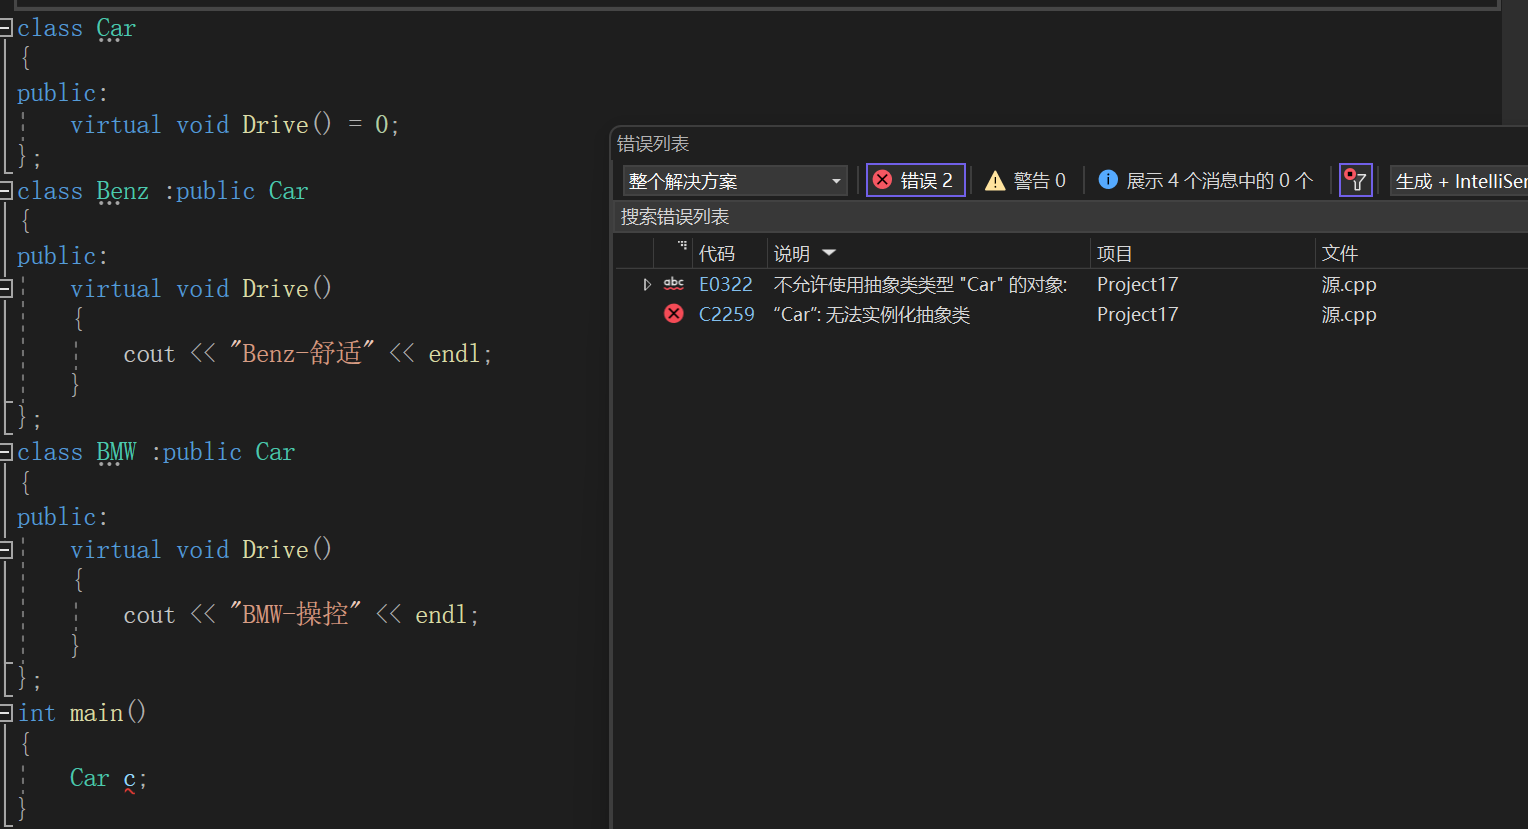Click the warning triangle icon in the filter bar
1528x829 pixels.
point(995,181)
